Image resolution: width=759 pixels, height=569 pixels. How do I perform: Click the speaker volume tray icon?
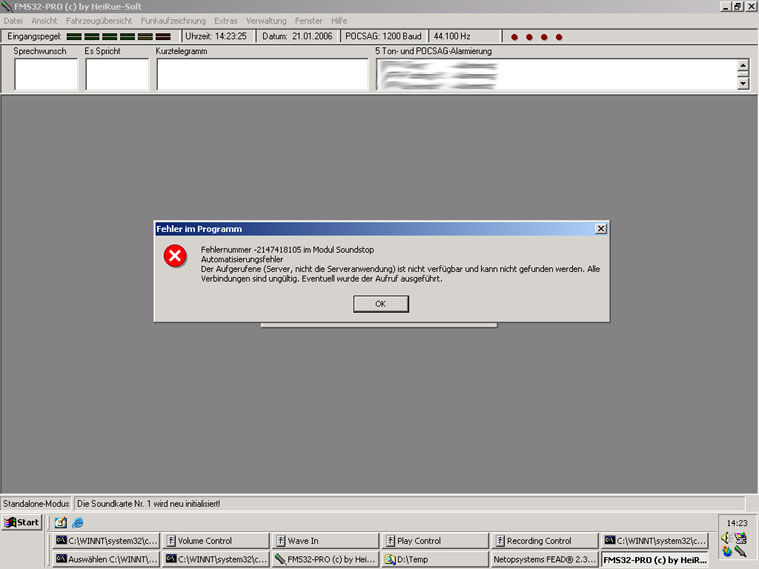coord(726,538)
